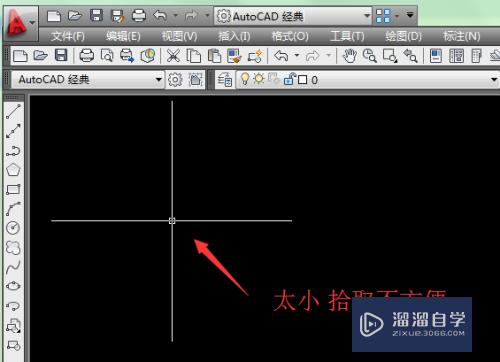Open the Block Editor icon
Screen dimensions: 500x362
pos(256,56)
